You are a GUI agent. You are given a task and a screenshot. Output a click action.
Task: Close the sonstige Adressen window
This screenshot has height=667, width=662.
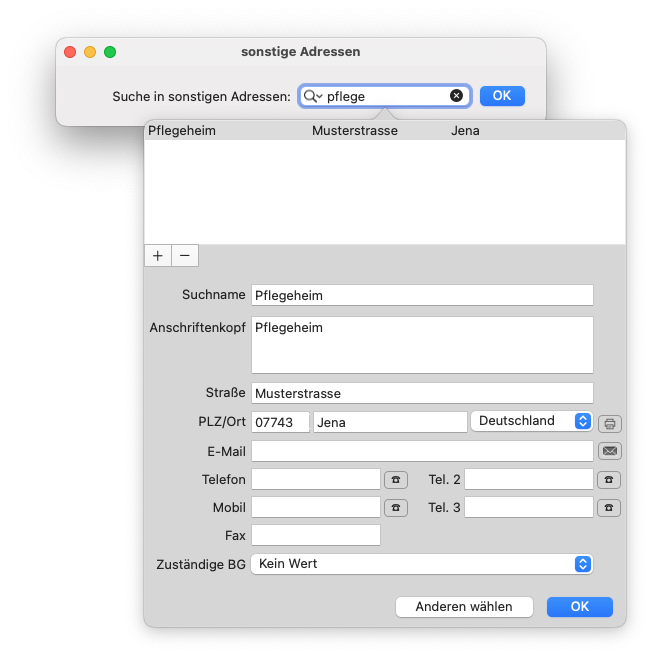coord(70,52)
